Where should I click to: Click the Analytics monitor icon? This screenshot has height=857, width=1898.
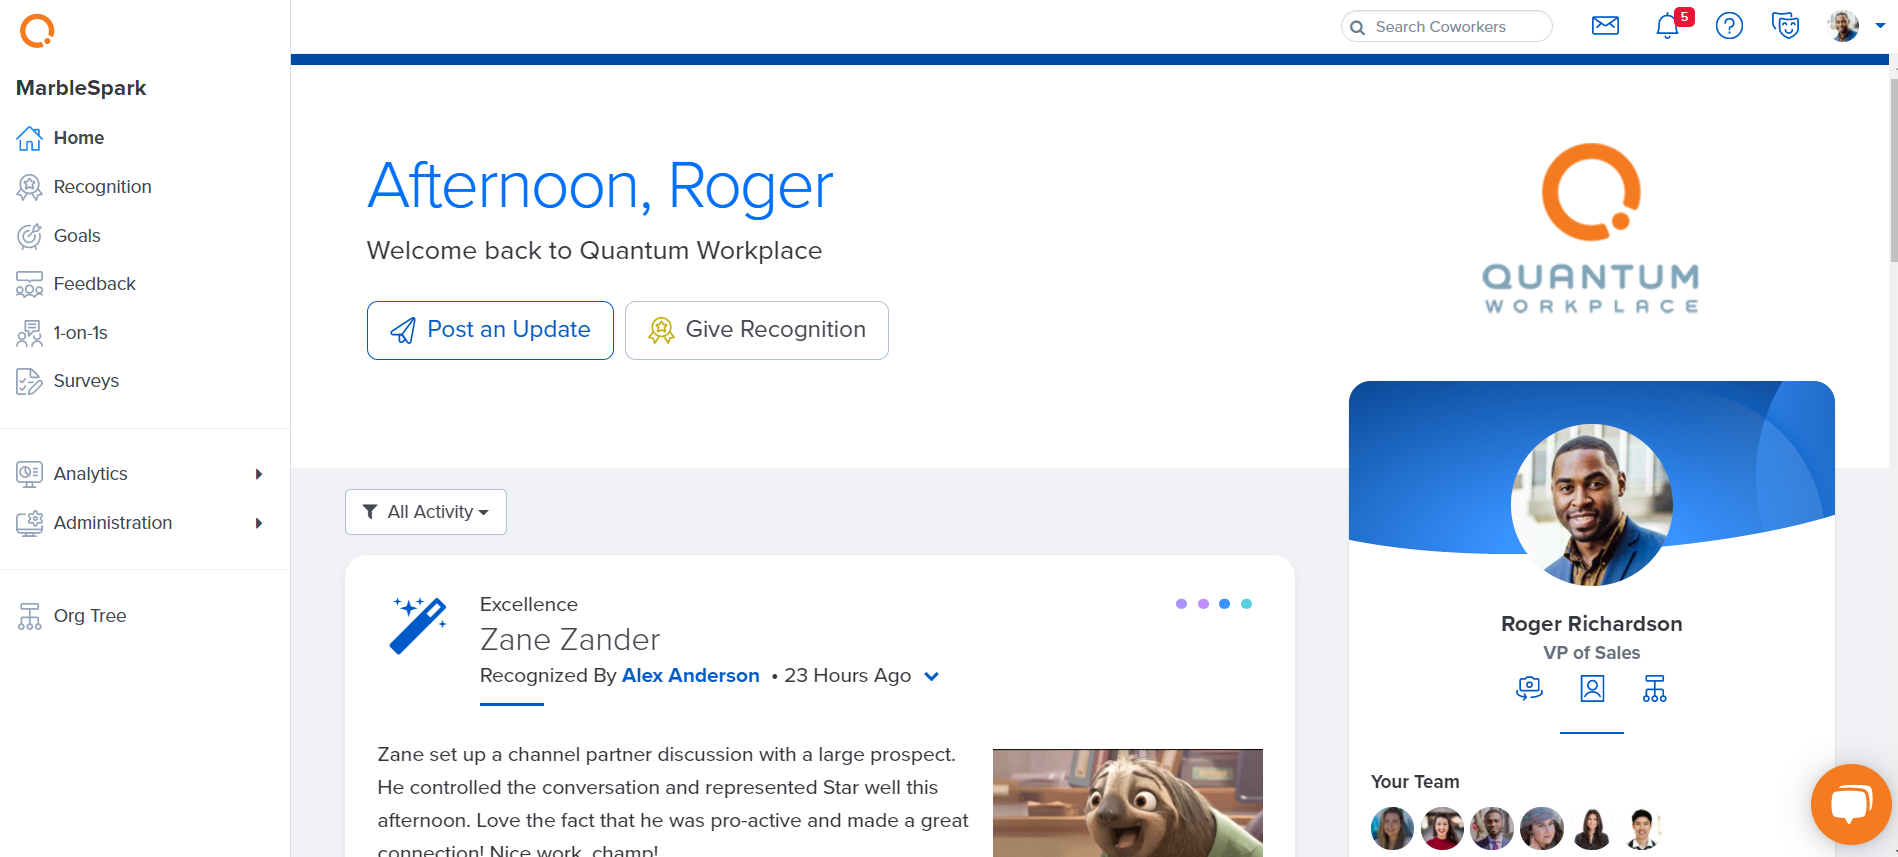29,474
